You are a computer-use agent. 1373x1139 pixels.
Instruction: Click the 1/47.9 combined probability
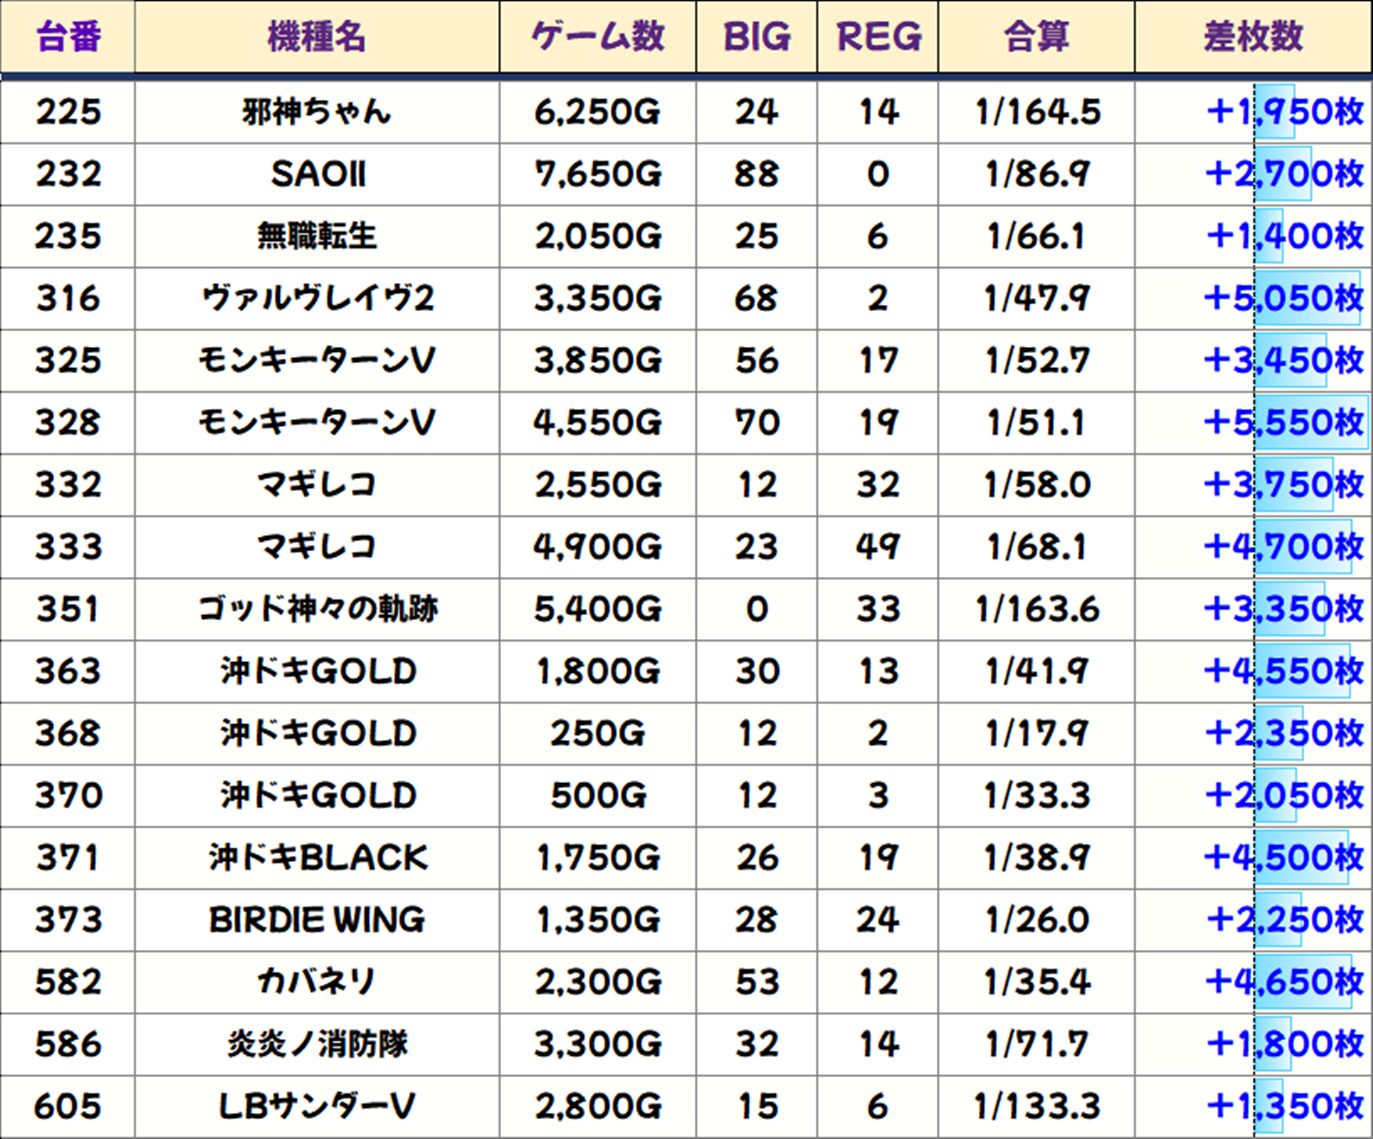tap(1037, 298)
